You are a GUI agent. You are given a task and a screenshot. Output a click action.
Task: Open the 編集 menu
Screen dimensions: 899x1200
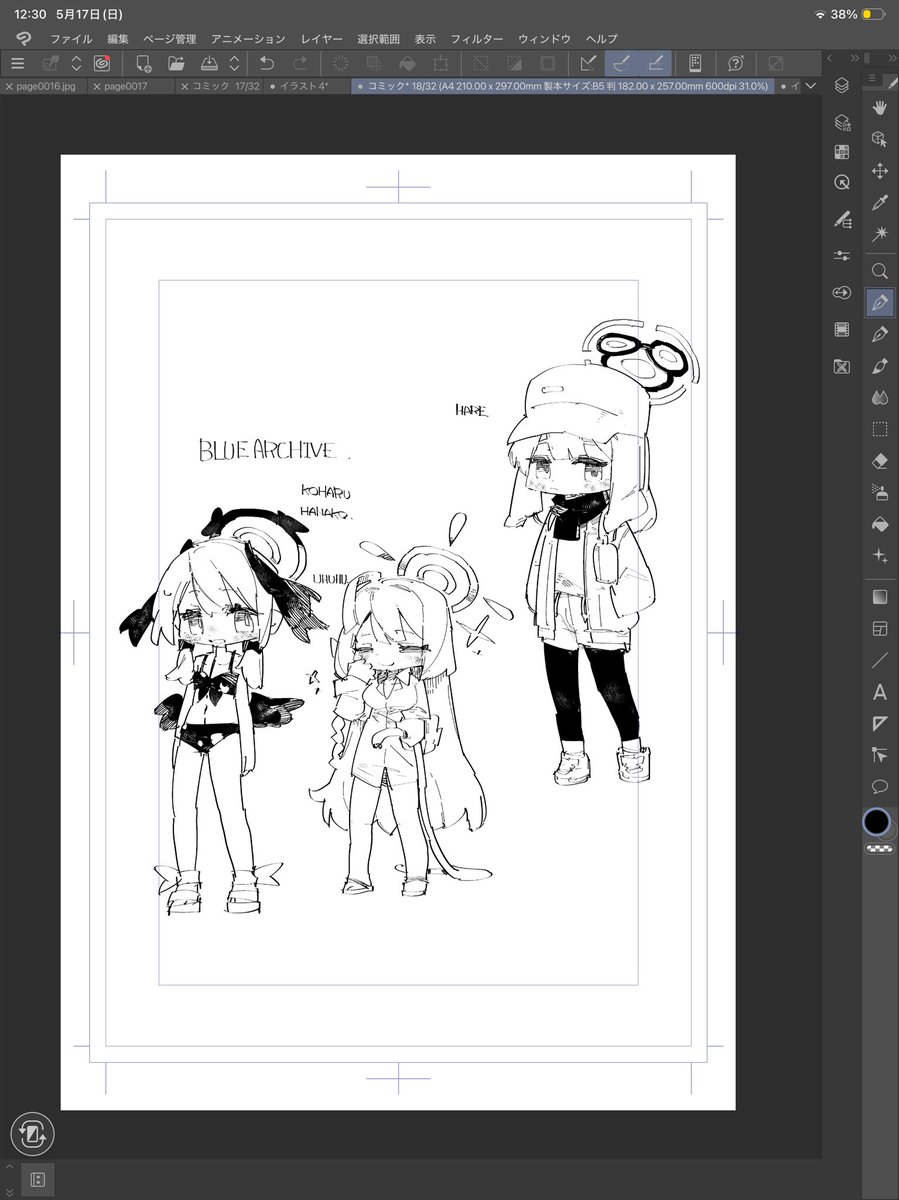tap(117, 39)
